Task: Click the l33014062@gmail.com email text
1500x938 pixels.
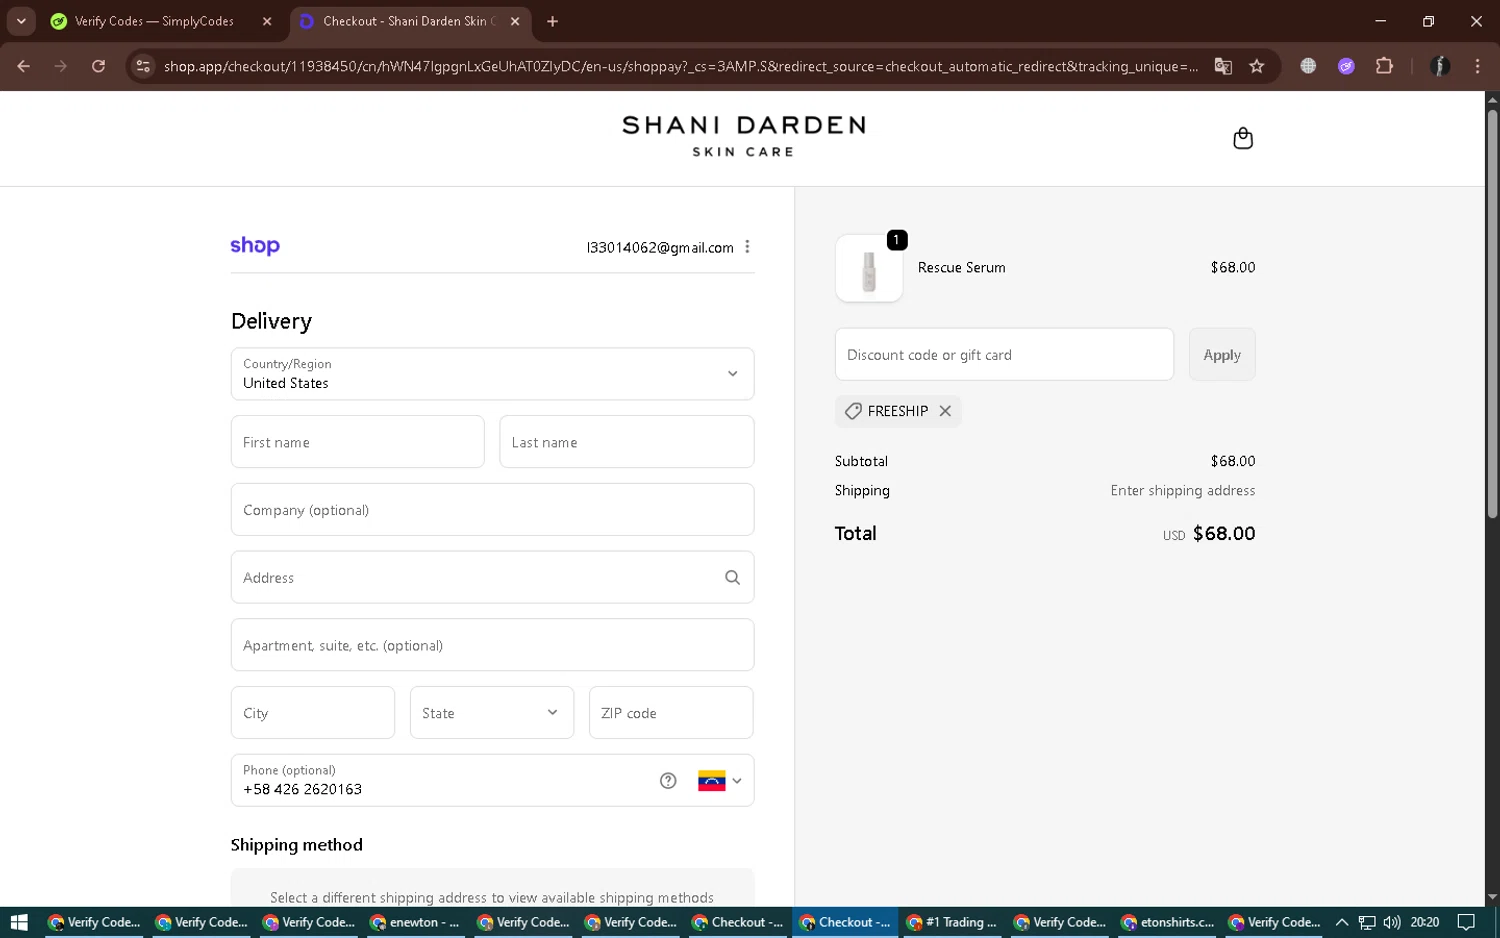Action: coord(660,248)
